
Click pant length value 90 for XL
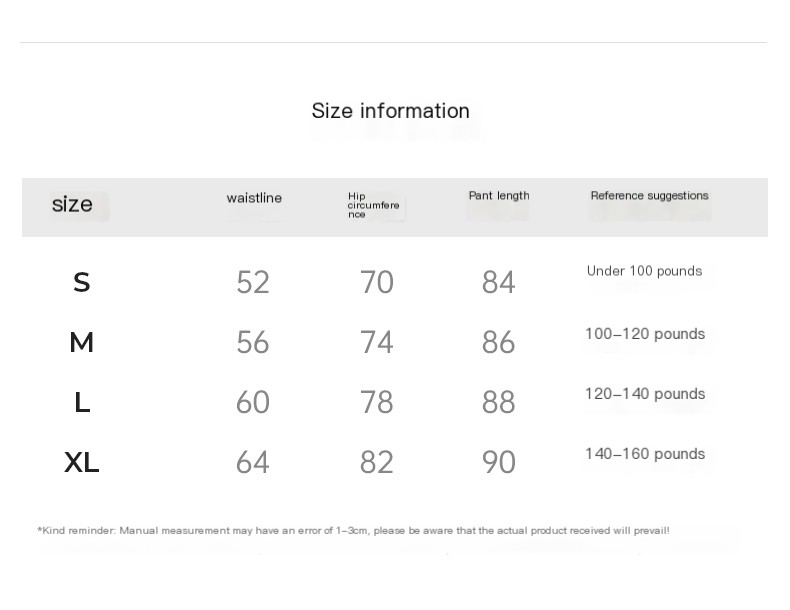[x=498, y=462]
